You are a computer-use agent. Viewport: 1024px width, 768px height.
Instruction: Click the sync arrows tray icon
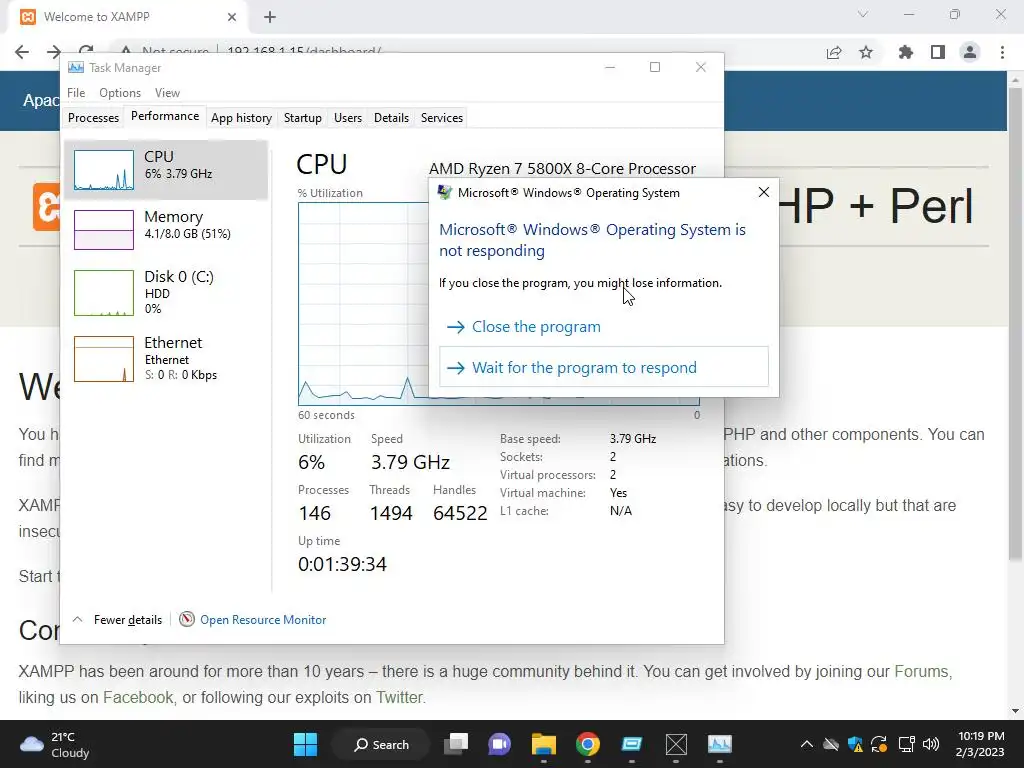click(879, 744)
